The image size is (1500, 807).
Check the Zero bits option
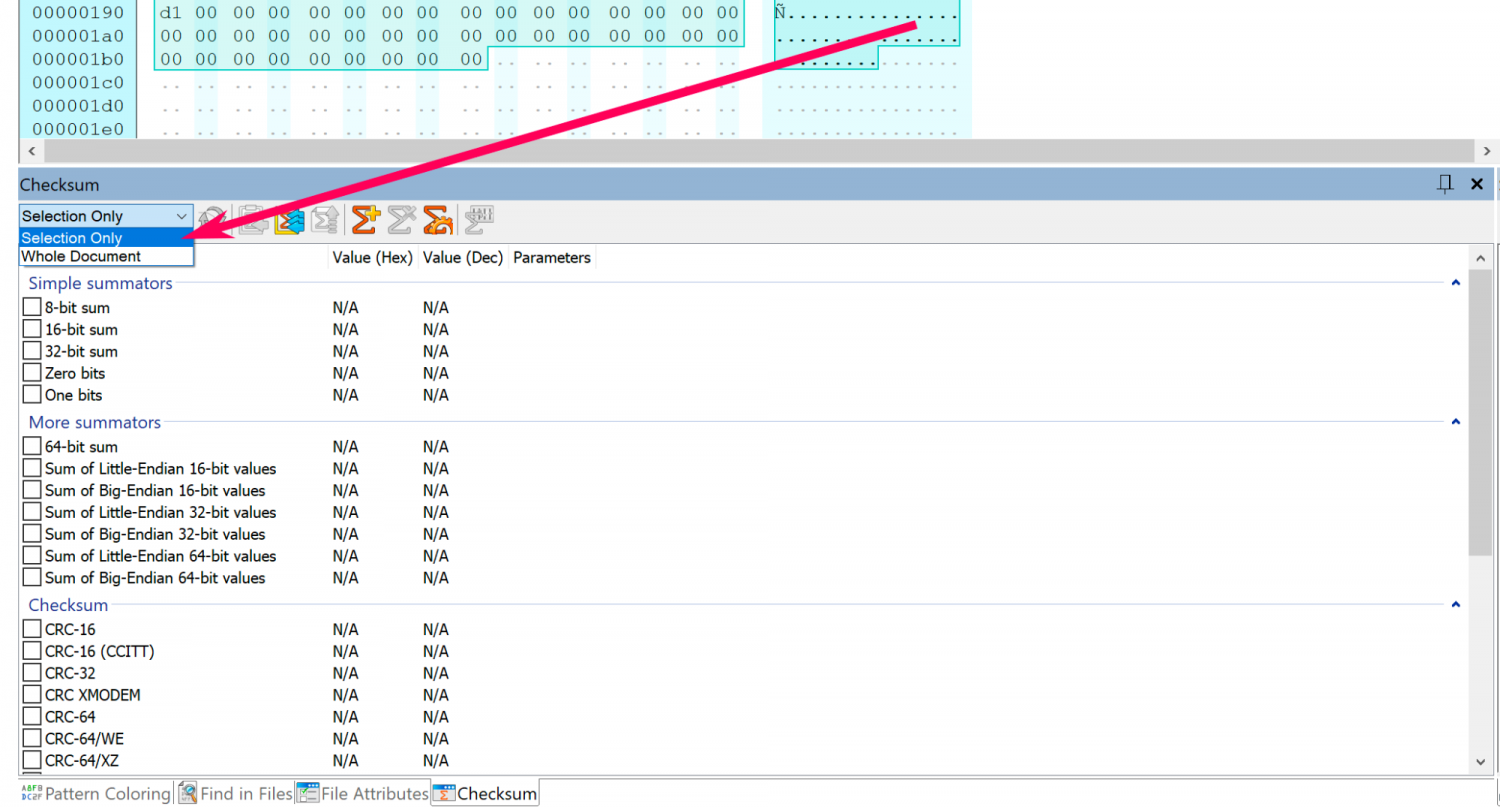(32, 373)
